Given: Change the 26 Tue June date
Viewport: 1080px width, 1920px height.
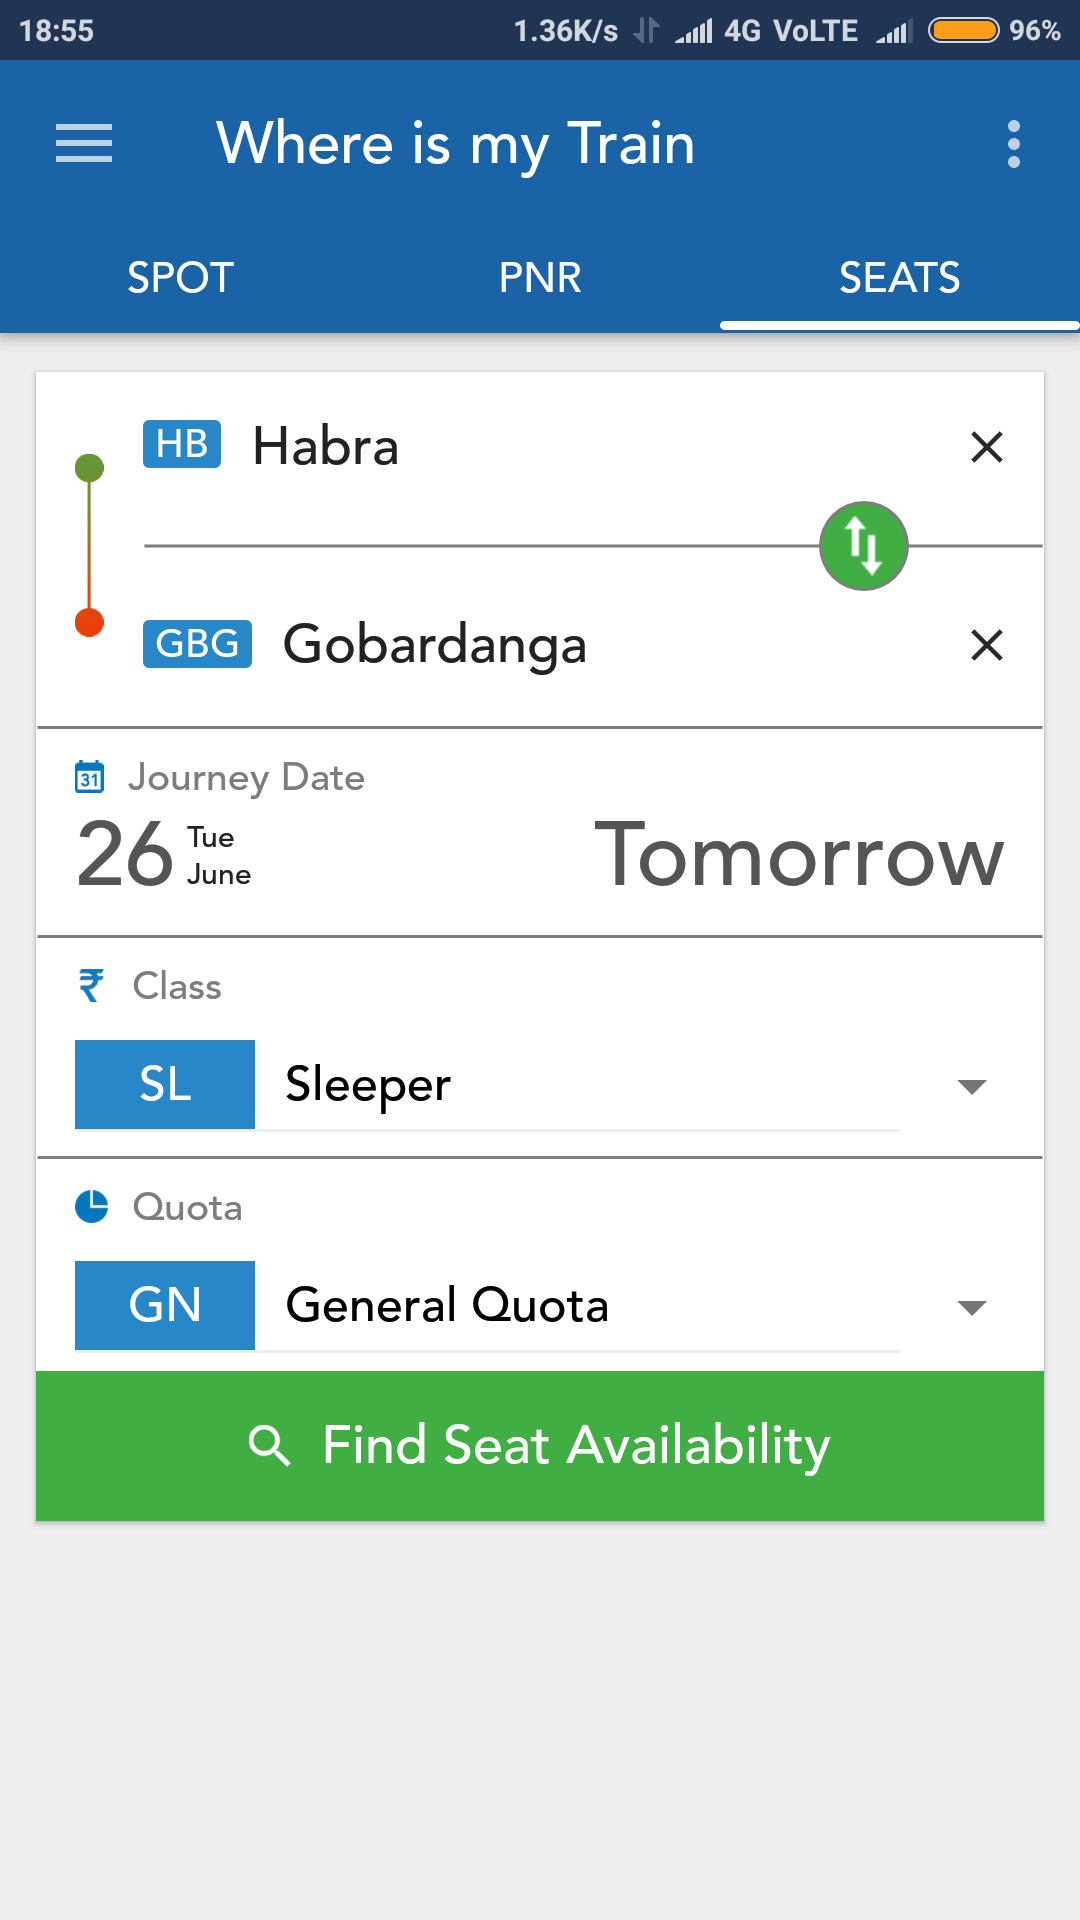Looking at the screenshot, I should pyautogui.click(x=165, y=855).
